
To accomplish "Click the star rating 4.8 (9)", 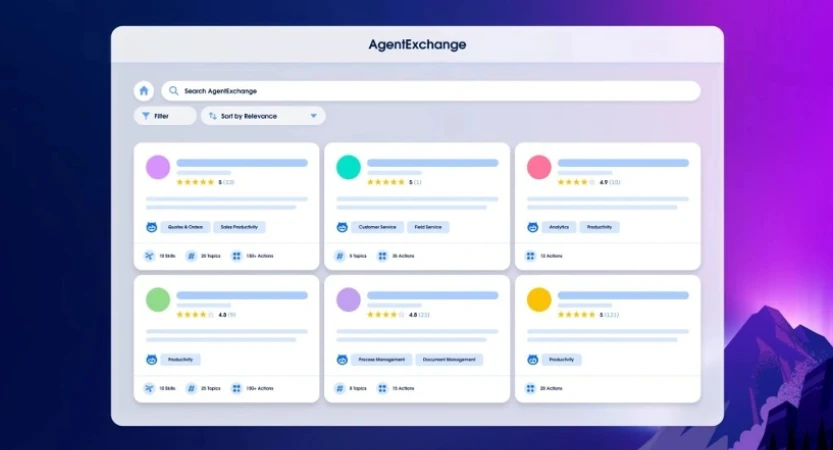I will coord(206,315).
